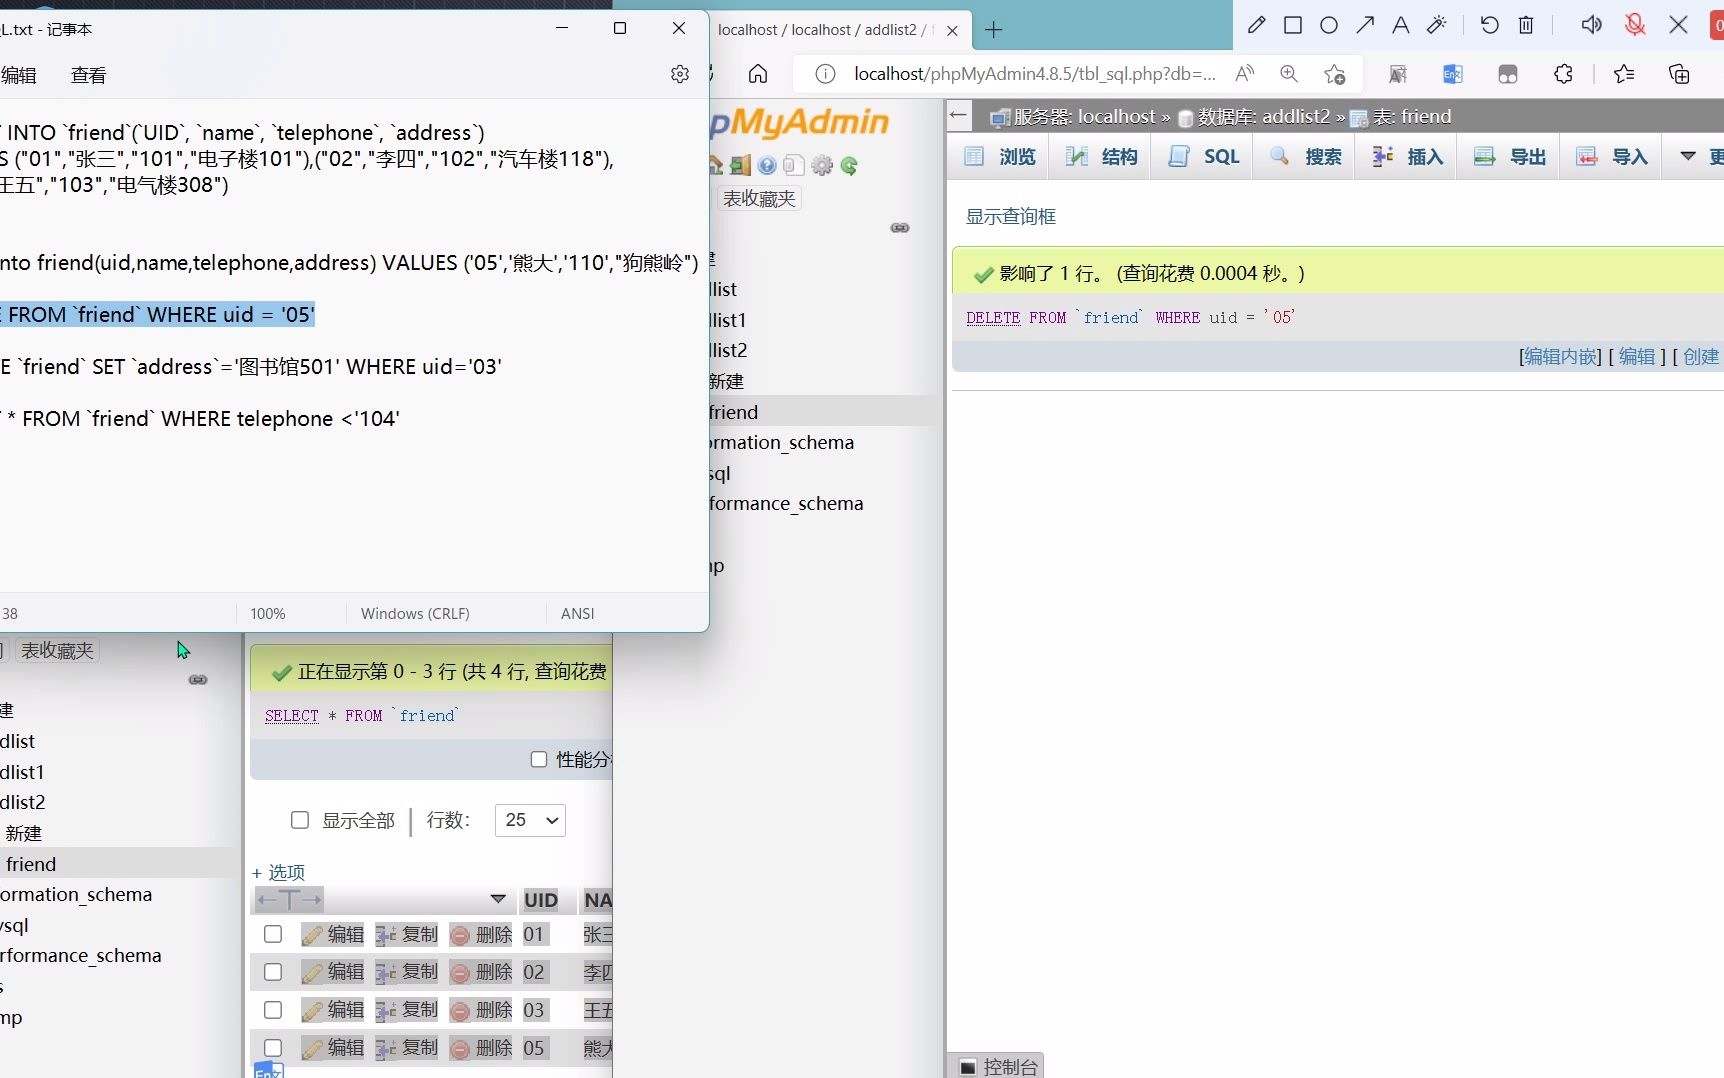The height and width of the screenshot is (1078, 1724).
Task: Click the pMyAdmin logo
Action: tap(800, 122)
